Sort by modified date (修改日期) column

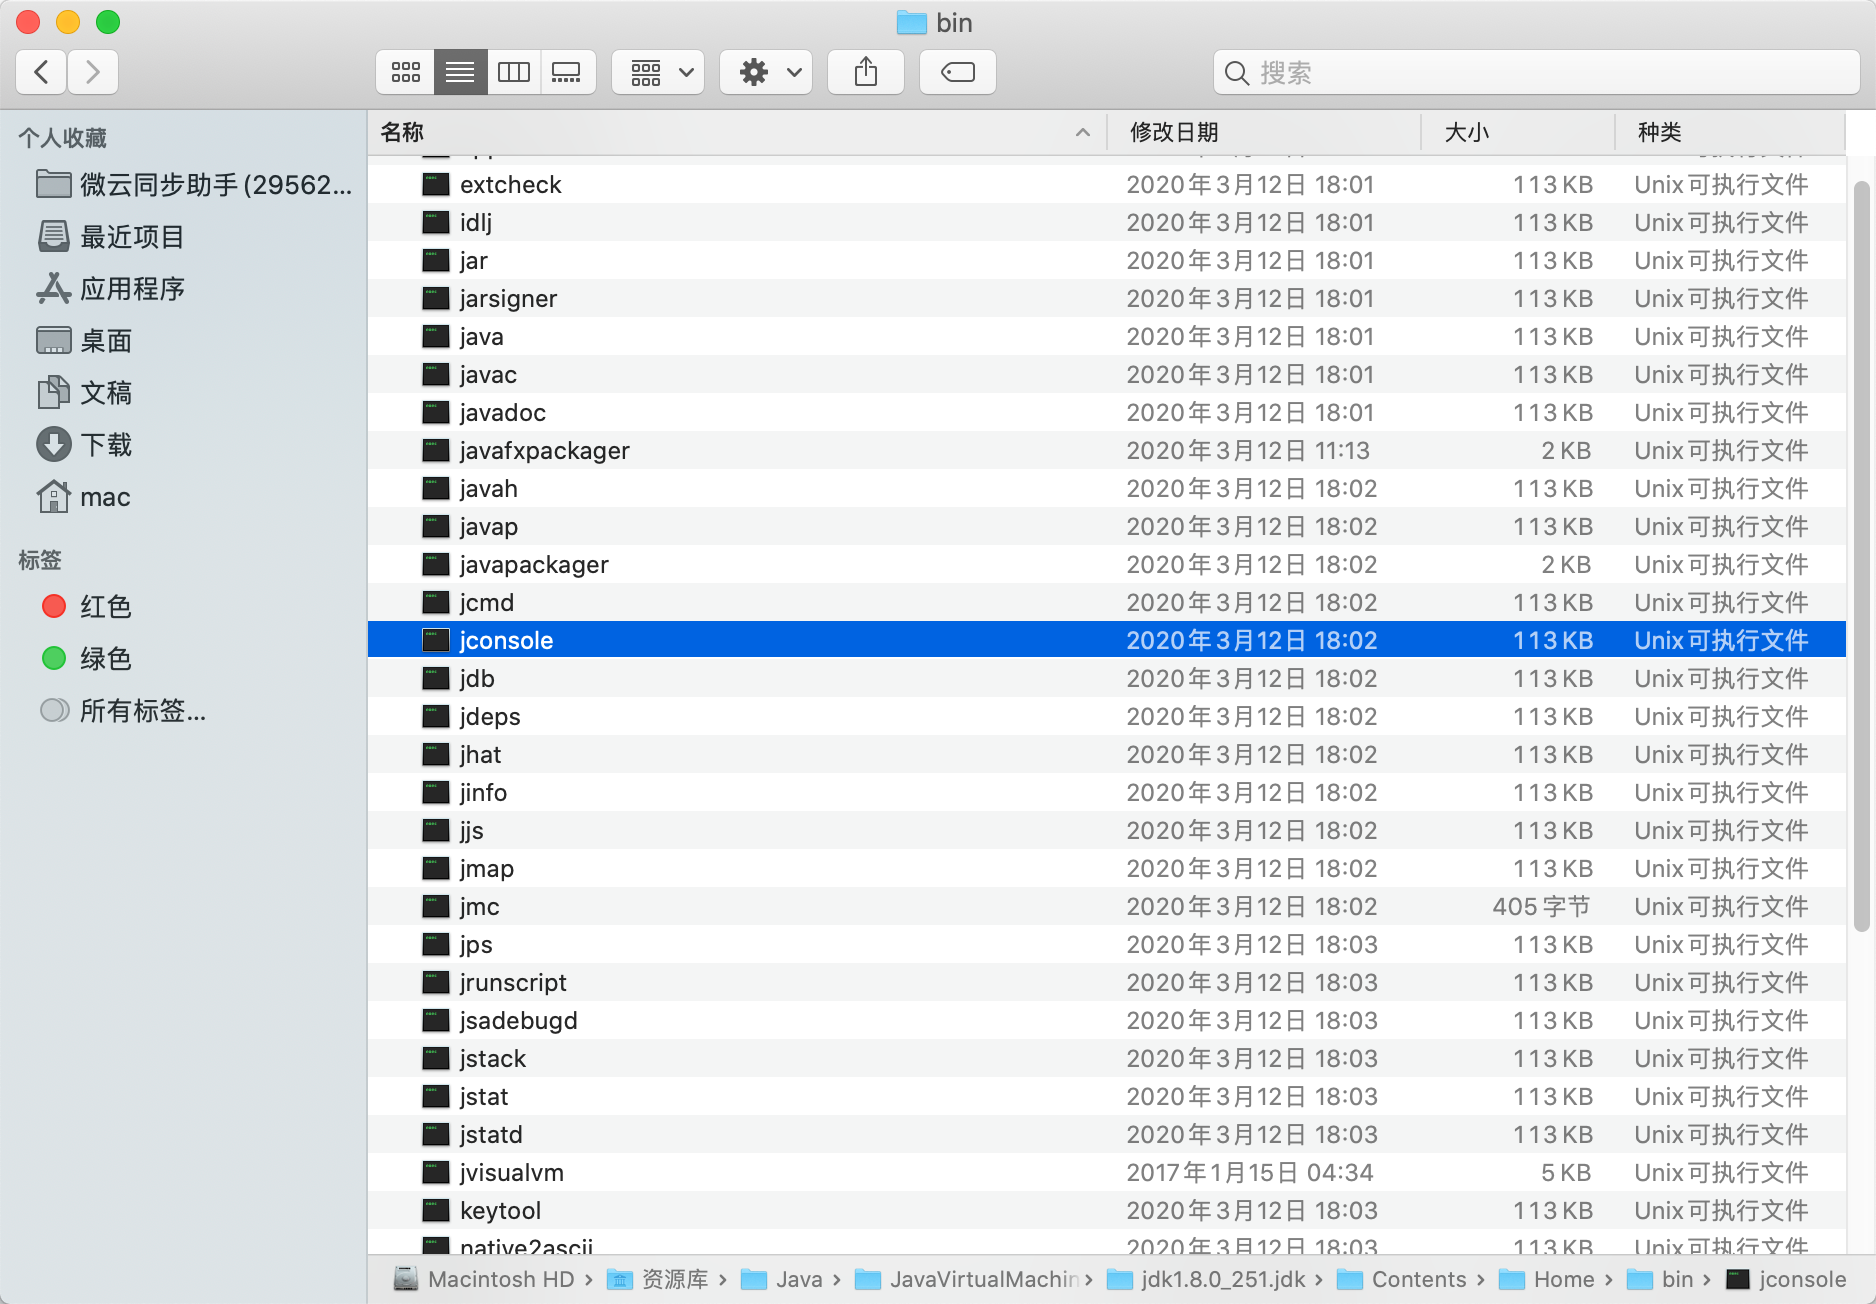click(x=1174, y=132)
